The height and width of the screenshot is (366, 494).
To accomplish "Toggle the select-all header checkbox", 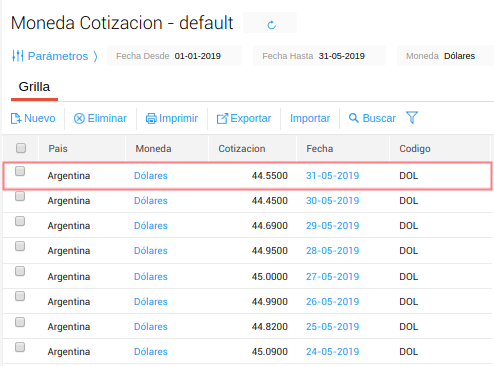I will pyautogui.click(x=21, y=148).
